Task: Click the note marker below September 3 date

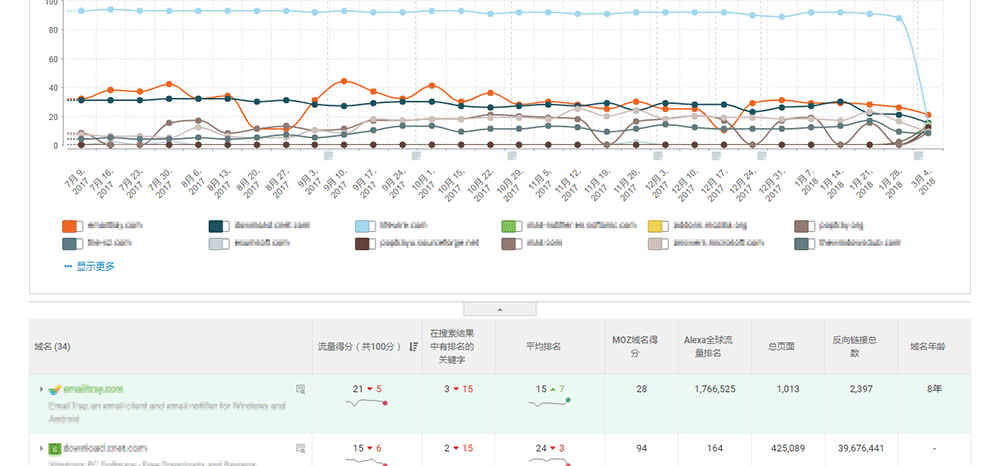Action: (x=328, y=156)
